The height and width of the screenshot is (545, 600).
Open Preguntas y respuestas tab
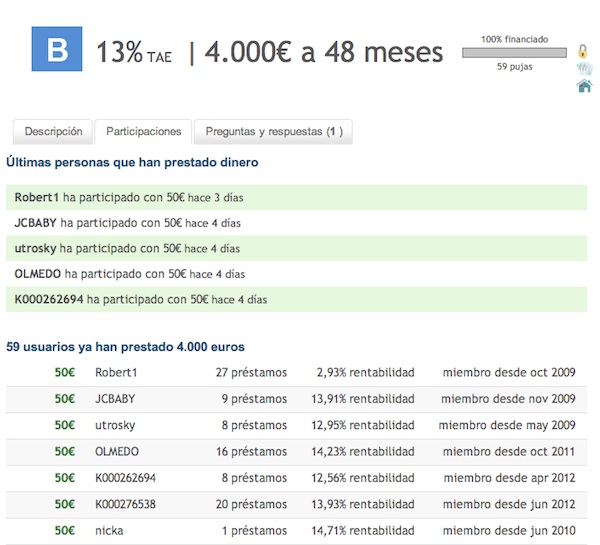coord(272,131)
